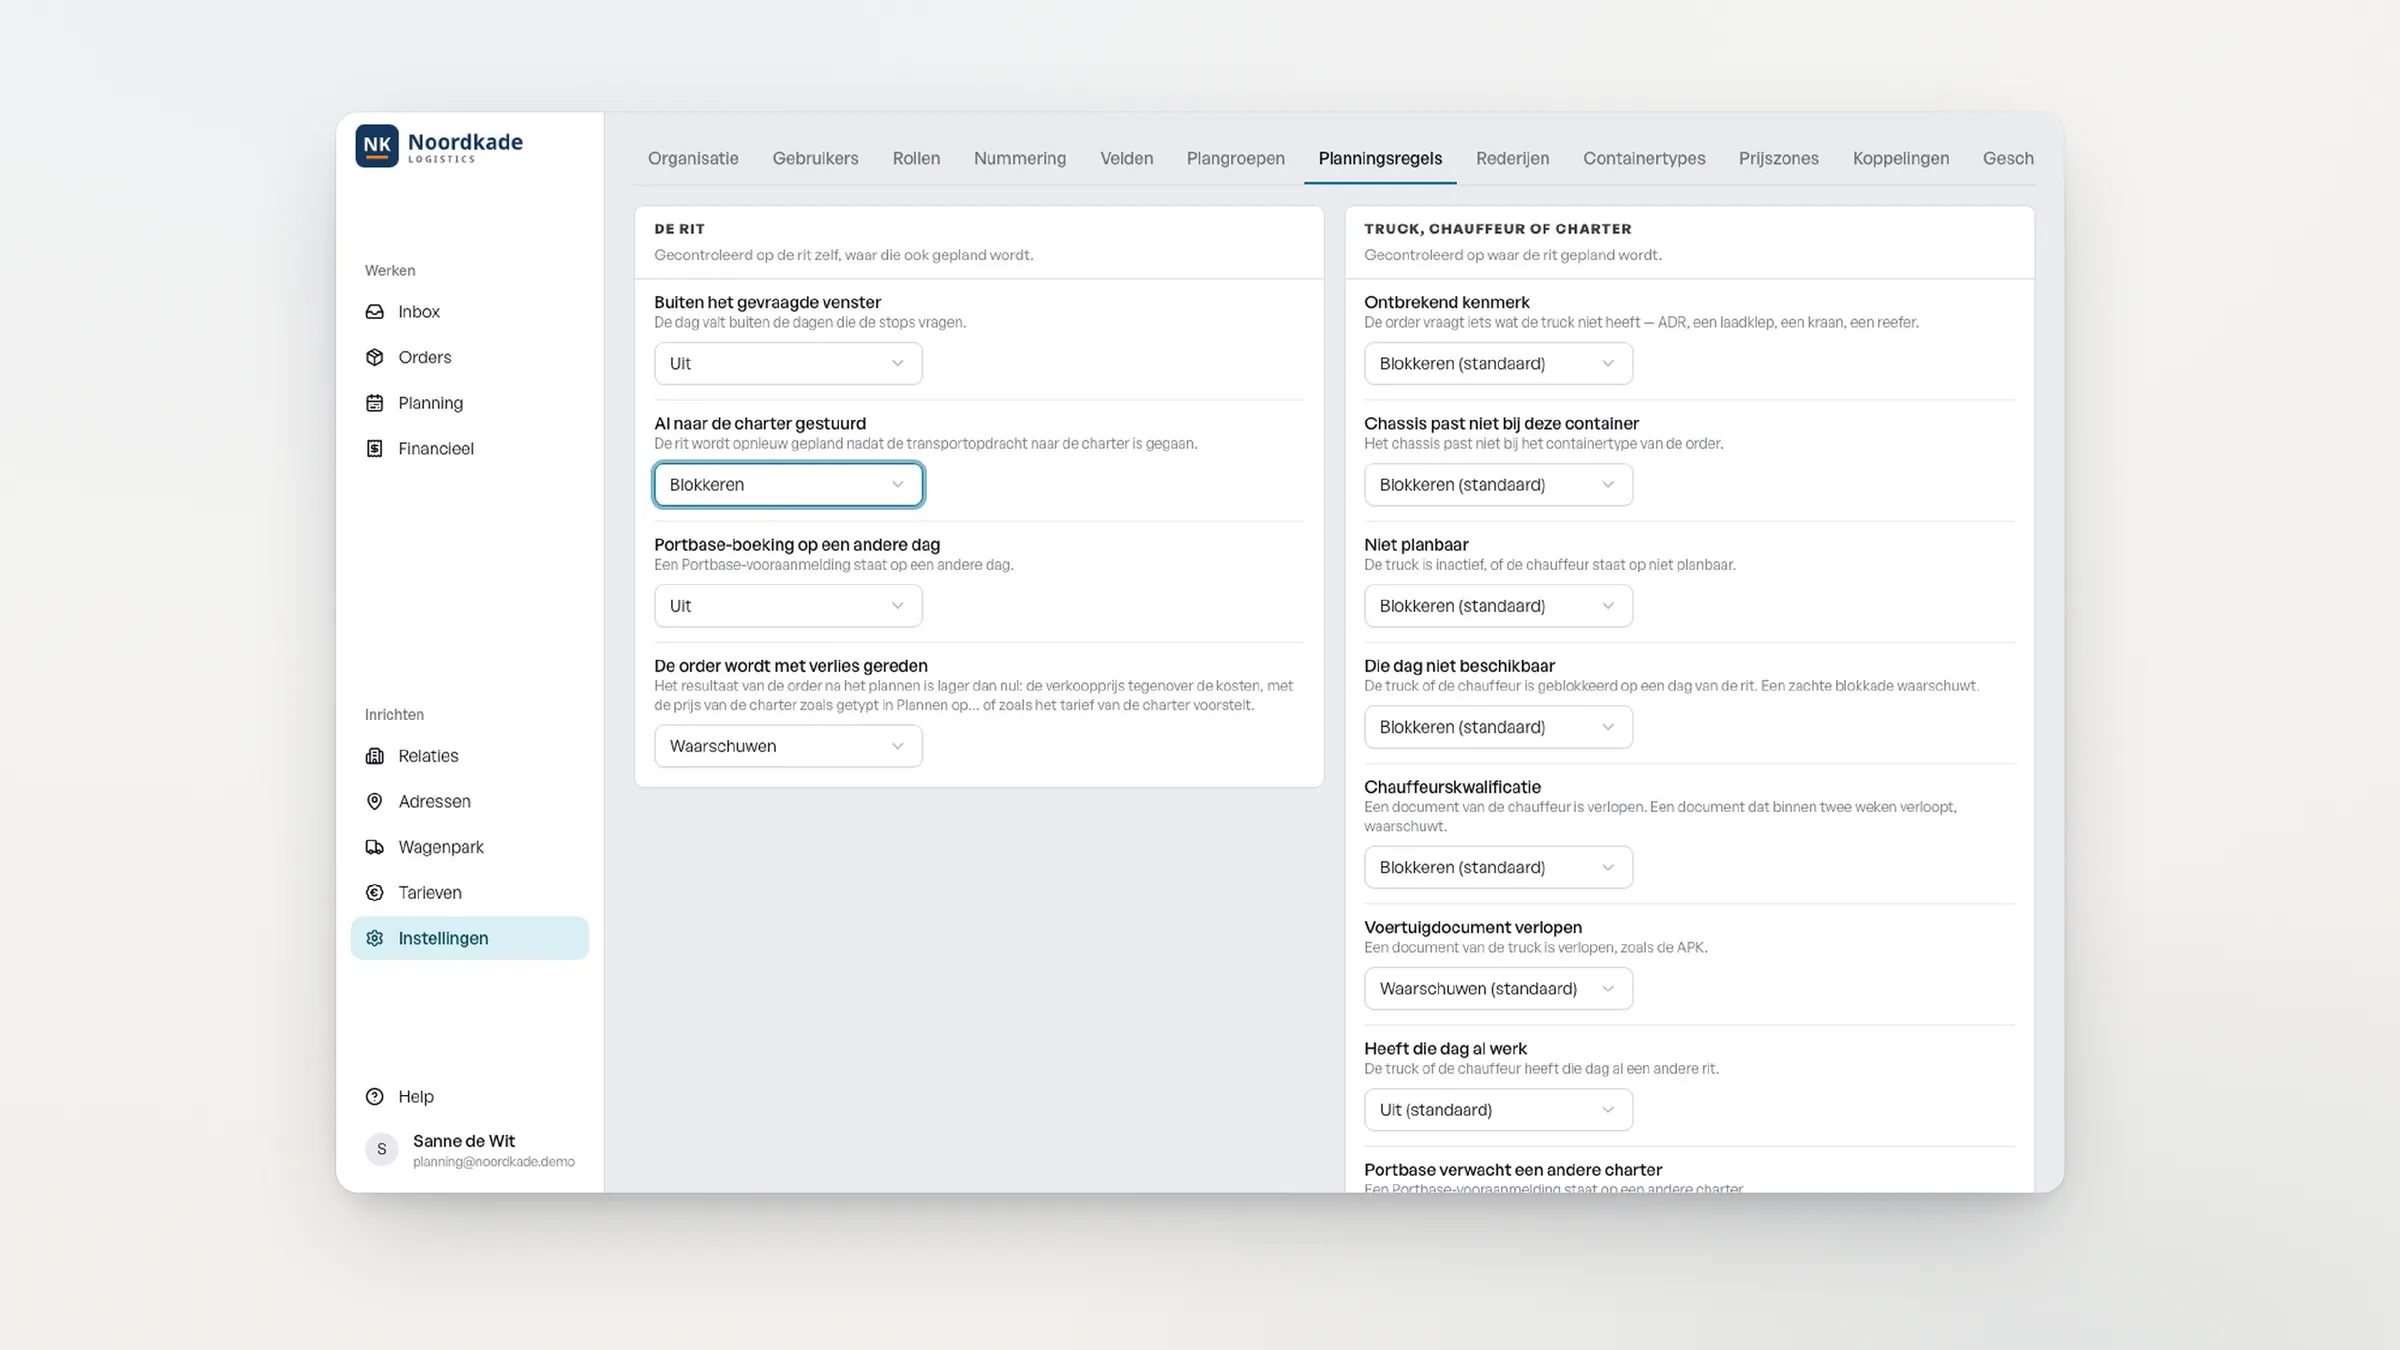Open the 'Voertuigdocument verlopen' dropdown

[x=1498, y=988]
